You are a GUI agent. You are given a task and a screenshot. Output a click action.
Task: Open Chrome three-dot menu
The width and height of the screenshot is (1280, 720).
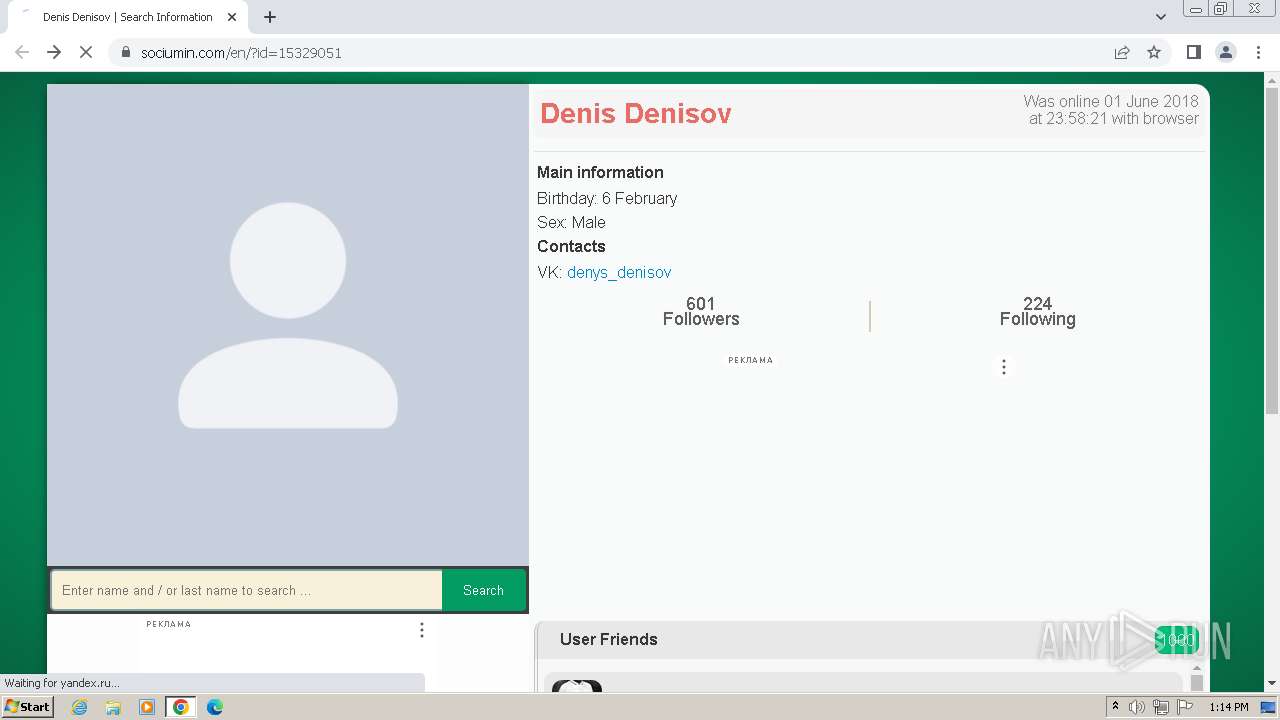click(1259, 52)
